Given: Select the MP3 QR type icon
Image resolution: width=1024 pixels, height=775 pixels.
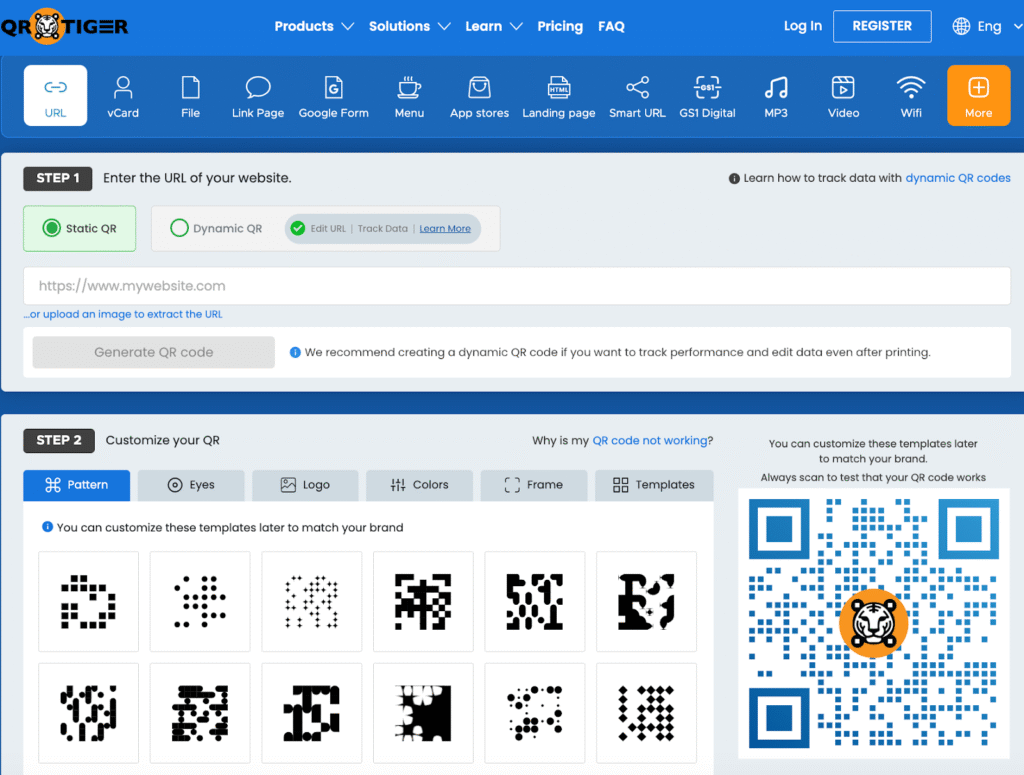Looking at the screenshot, I should [x=776, y=96].
